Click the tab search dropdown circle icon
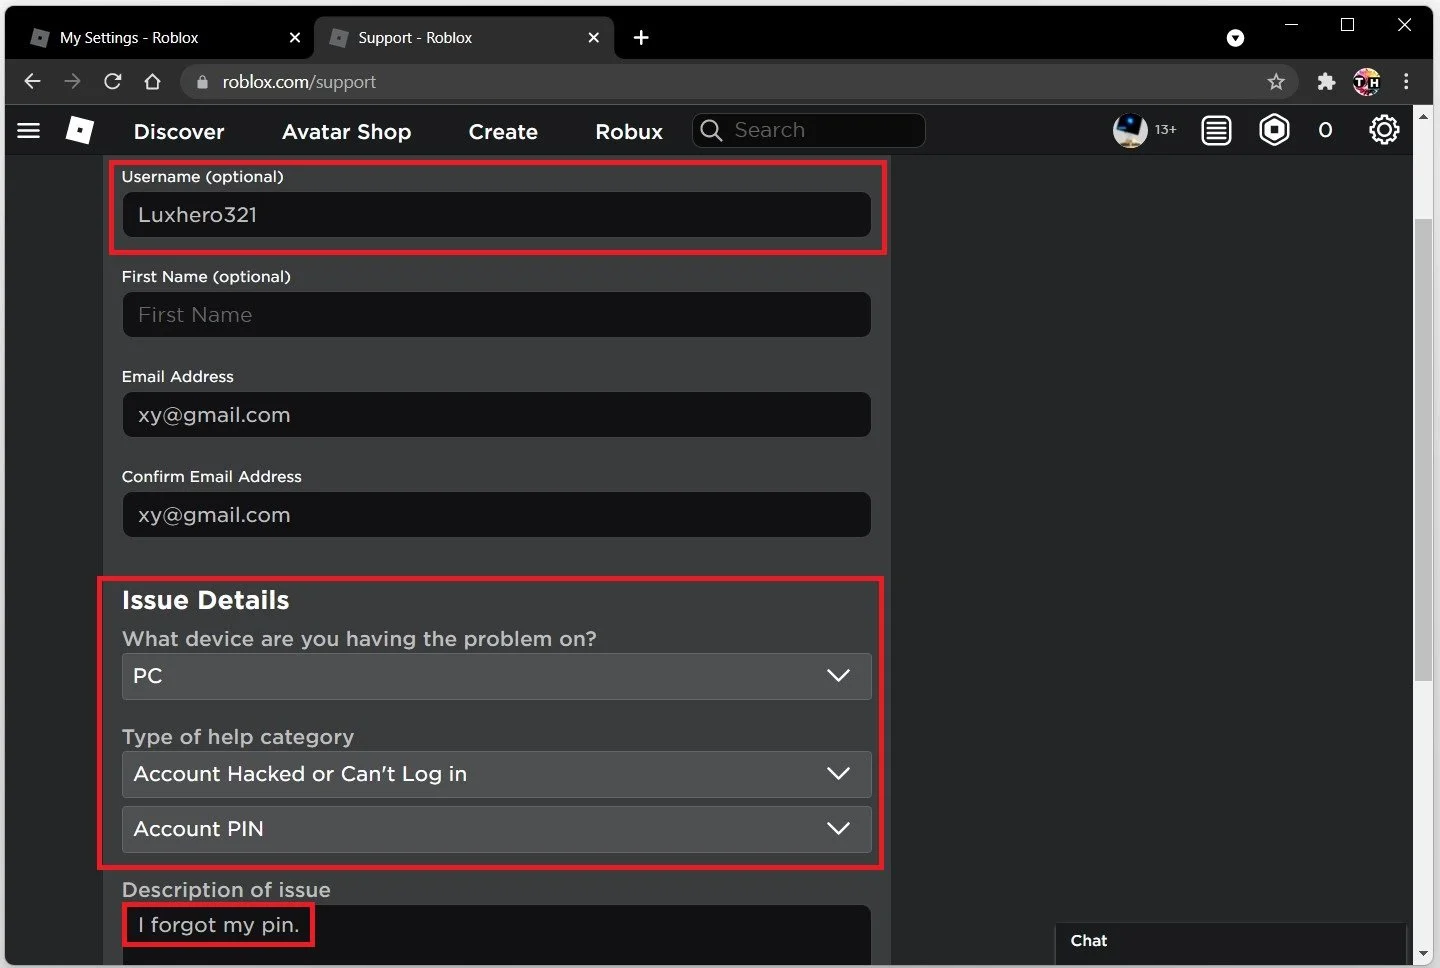This screenshot has width=1440, height=968. [x=1235, y=38]
